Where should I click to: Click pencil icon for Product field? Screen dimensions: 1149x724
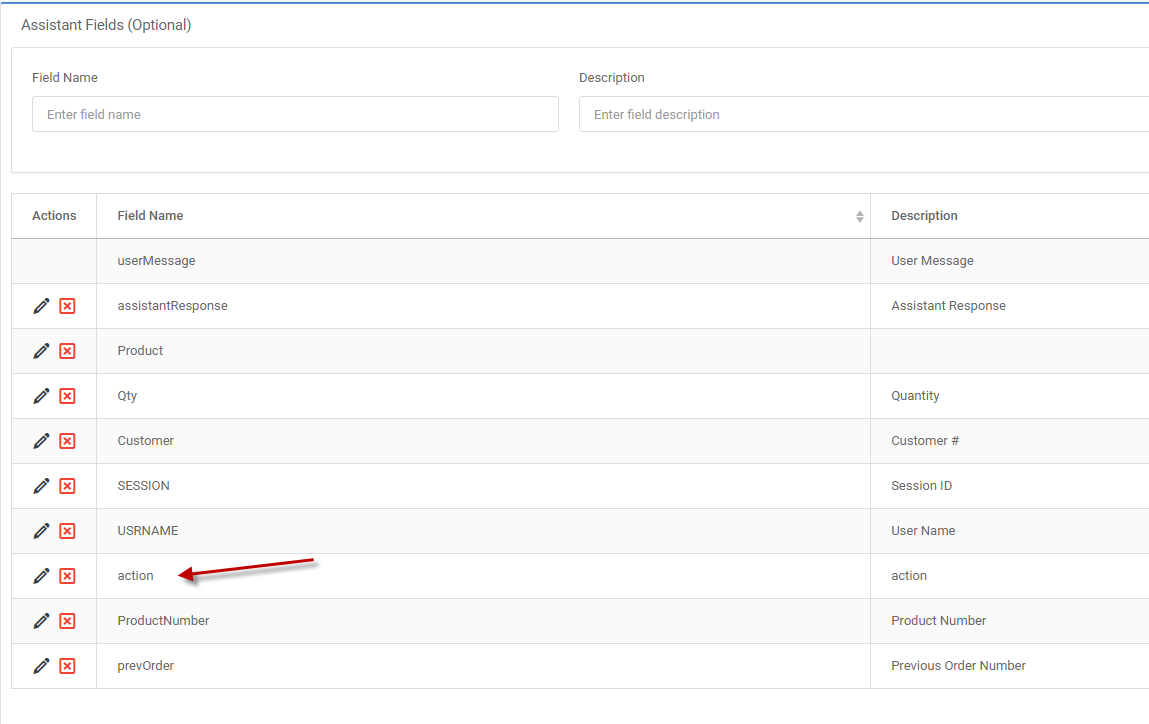[41, 351]
